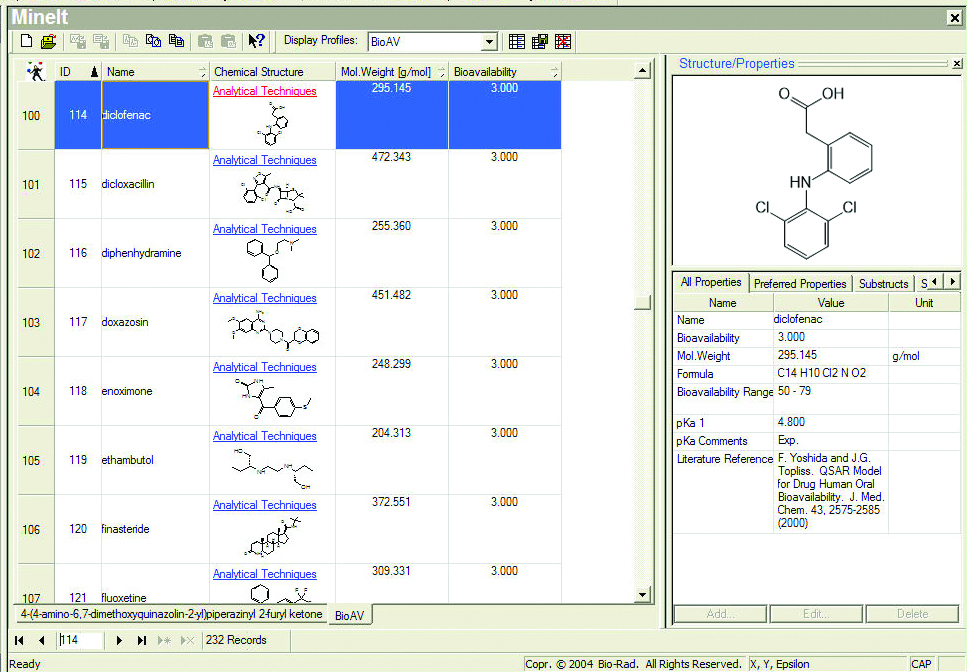This screenshot has width=967, height=672.
Task: Jump to the last record
Action: click(x=142, y=640)
